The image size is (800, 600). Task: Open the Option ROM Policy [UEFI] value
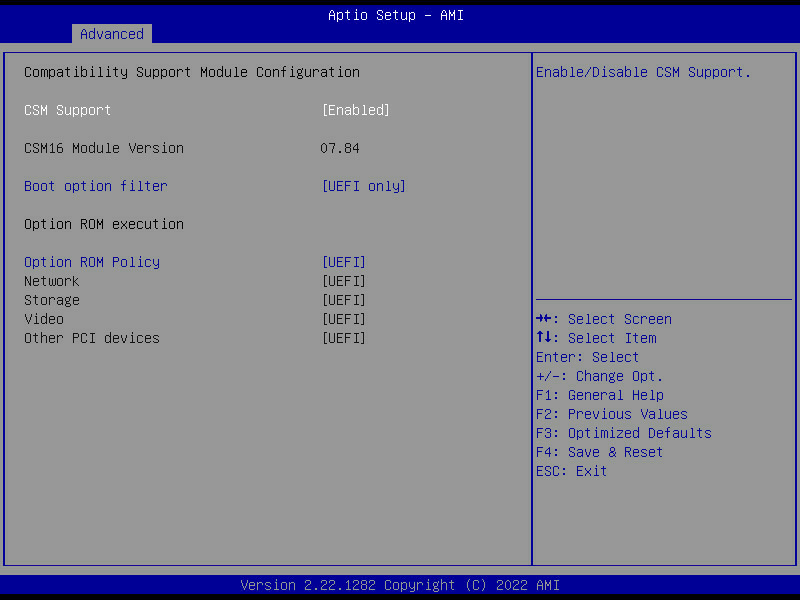coord(344,262)
